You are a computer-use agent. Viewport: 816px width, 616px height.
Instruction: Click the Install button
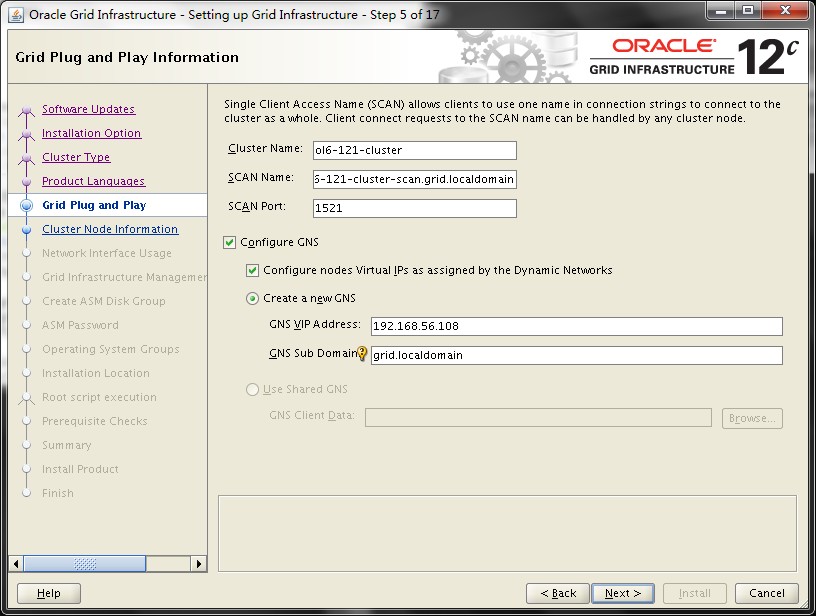[x=694, y=593]
